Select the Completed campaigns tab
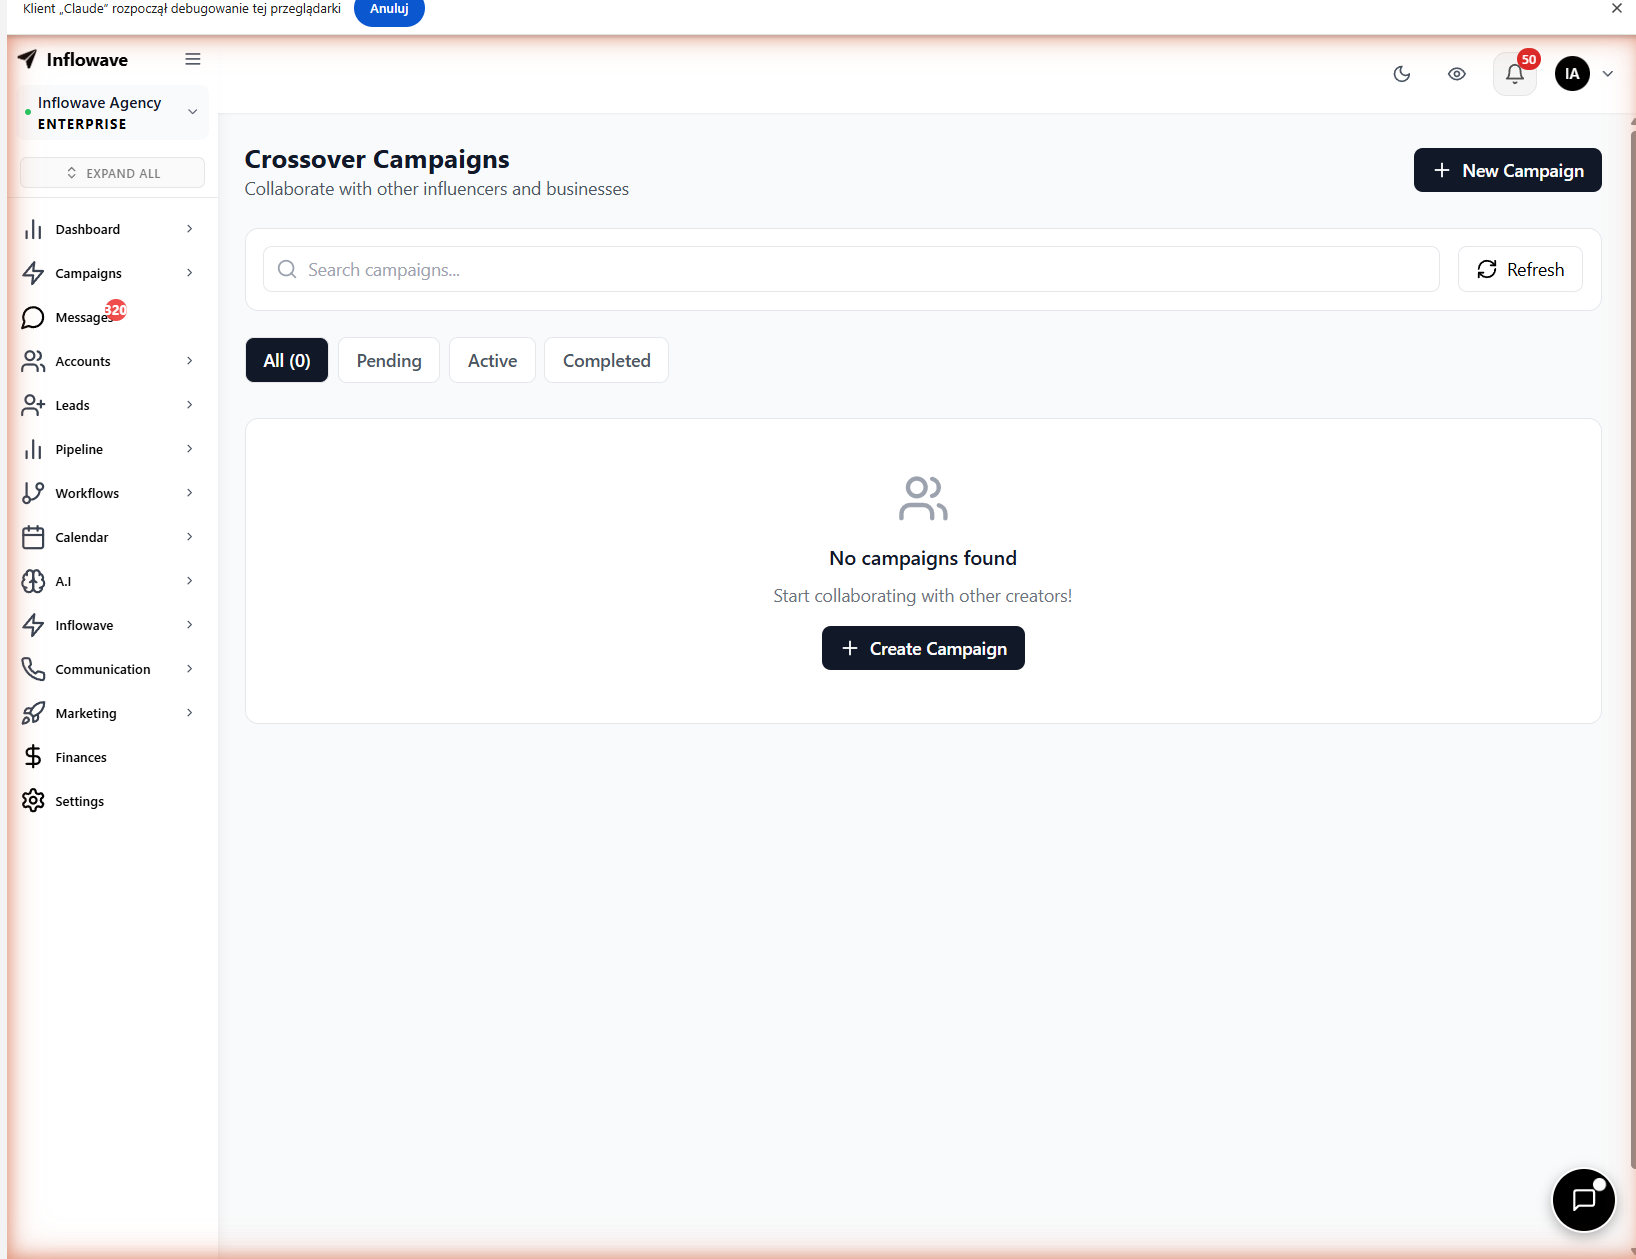 click(605, 360)
